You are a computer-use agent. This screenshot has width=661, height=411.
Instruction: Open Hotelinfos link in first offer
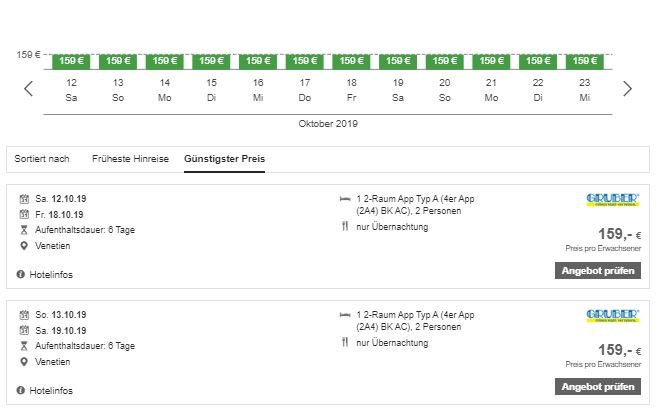[x=51, y=274]
